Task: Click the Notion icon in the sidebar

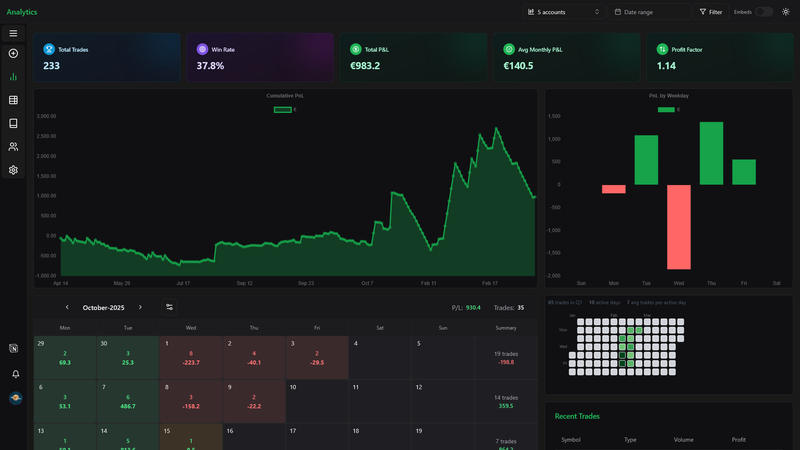Action: [14, 348]
